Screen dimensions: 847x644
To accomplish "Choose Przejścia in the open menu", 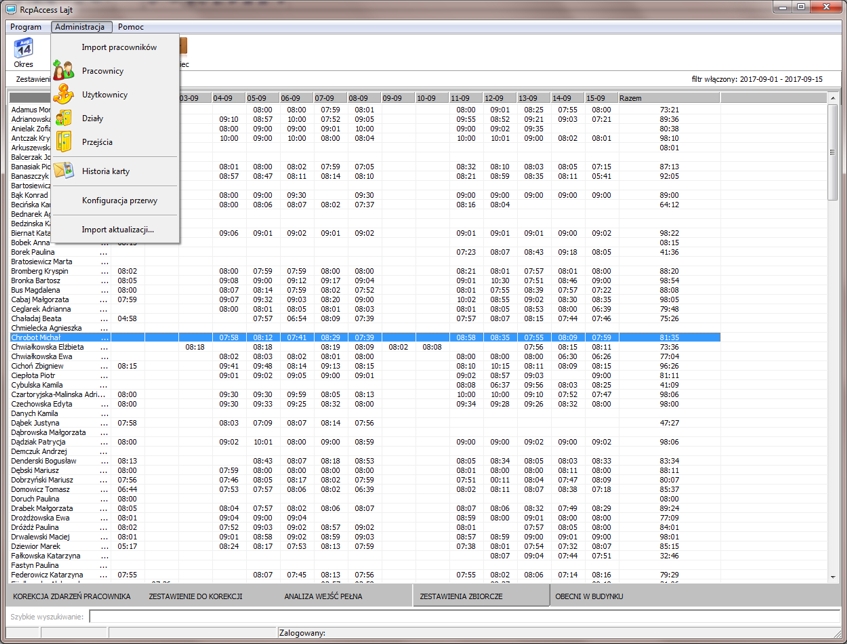I will [x=97, y=142].
